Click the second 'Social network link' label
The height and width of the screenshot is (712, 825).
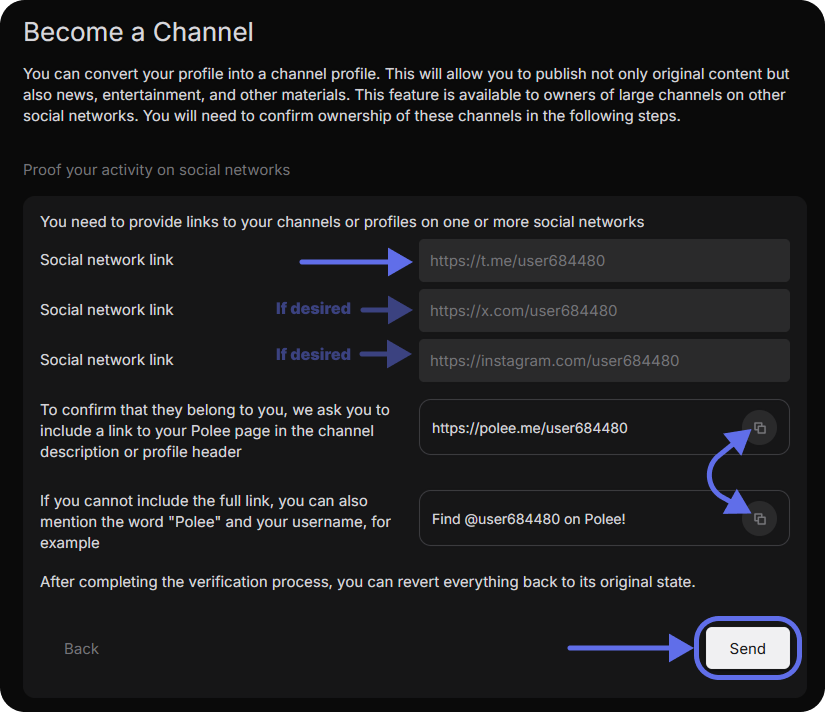(106, 310)
